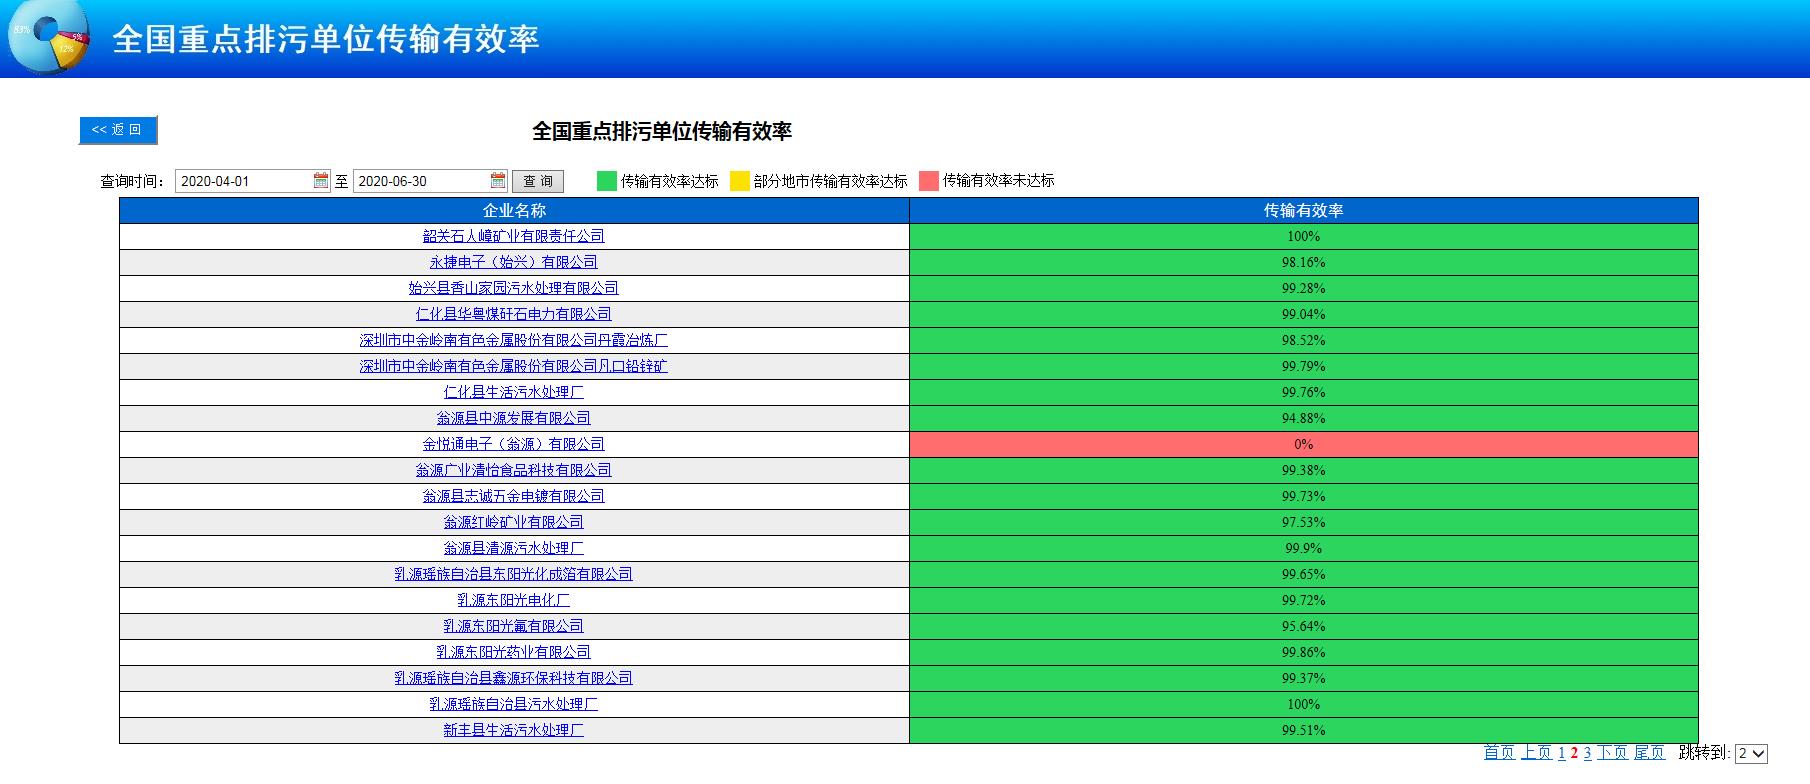The image size is (1810, 784).
Task: Jump to page 3 link
Action: point(1588,753)
